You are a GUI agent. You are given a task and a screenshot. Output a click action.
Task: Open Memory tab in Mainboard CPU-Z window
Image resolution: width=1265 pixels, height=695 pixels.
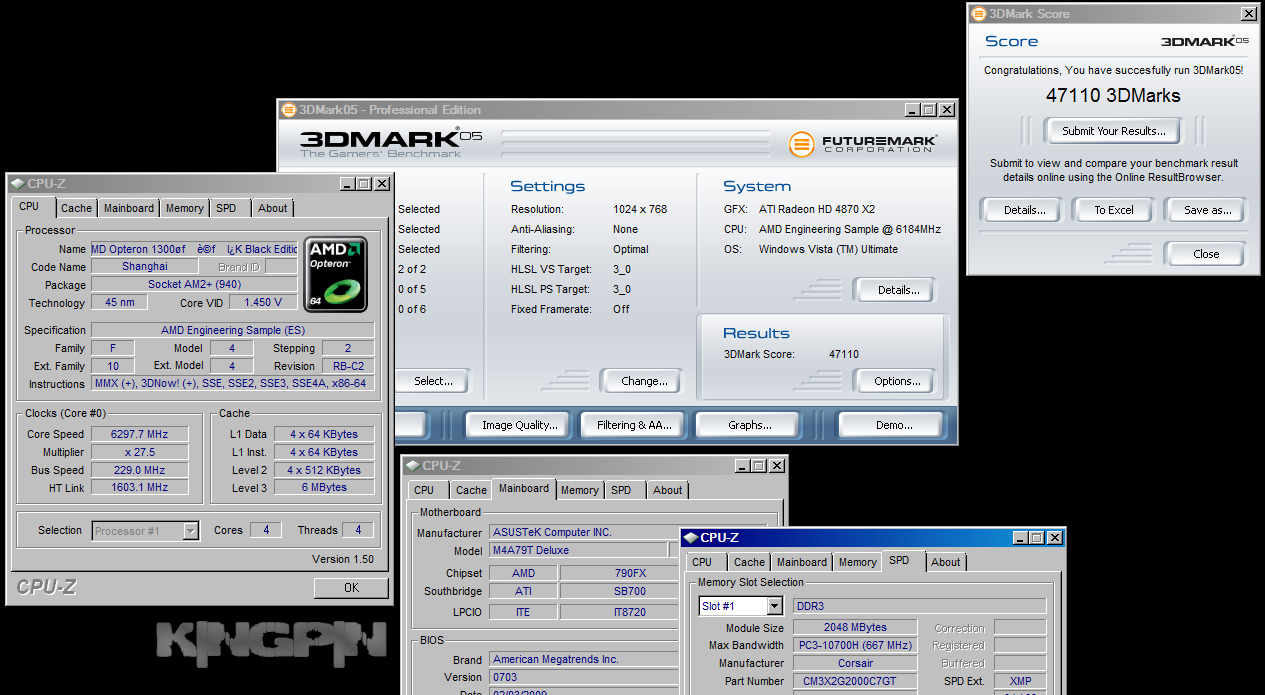tap(580, 490)
